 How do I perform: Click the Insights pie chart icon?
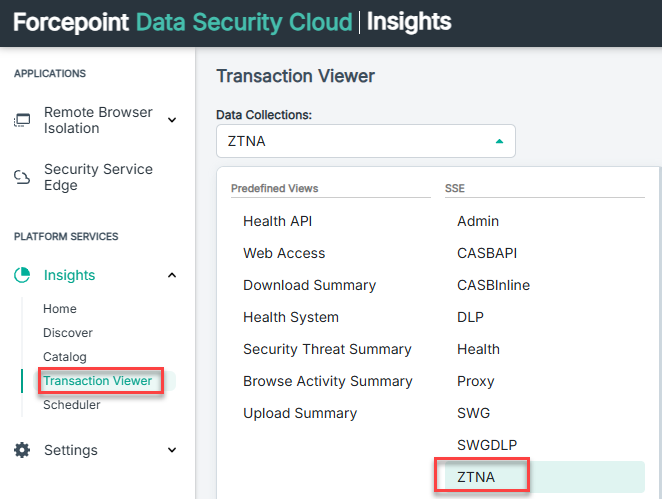[x=22, y=275]
